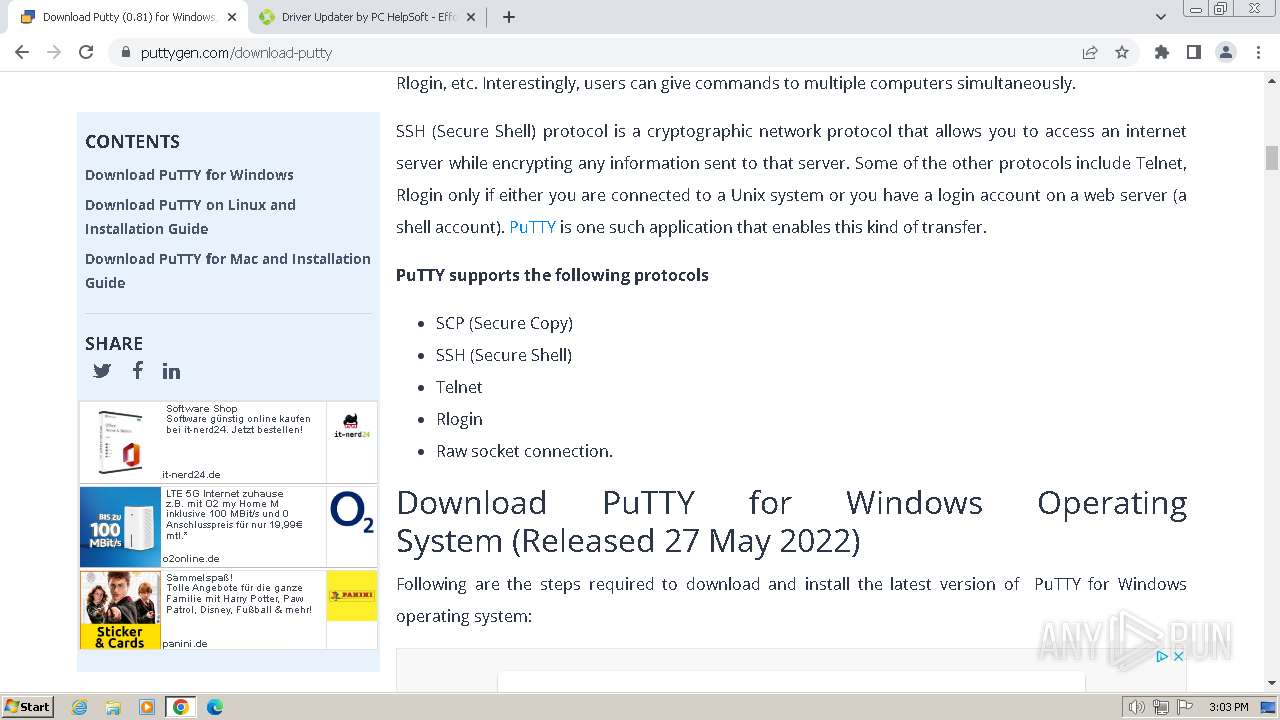The height and width of the screenshot is (720, 1280).
Task: Click the Action Center flag tray icon
Action: pos(1185,707)
